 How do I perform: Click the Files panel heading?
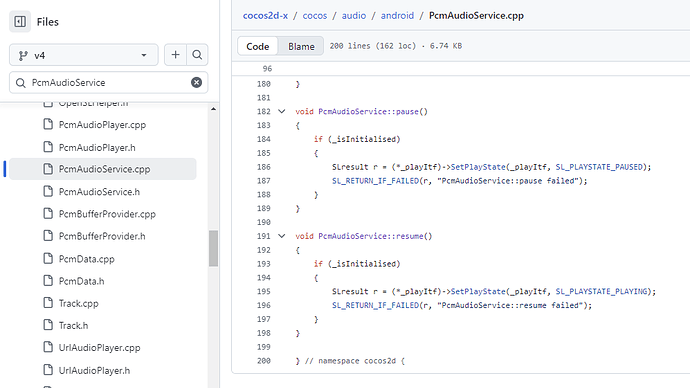(48, 22)
